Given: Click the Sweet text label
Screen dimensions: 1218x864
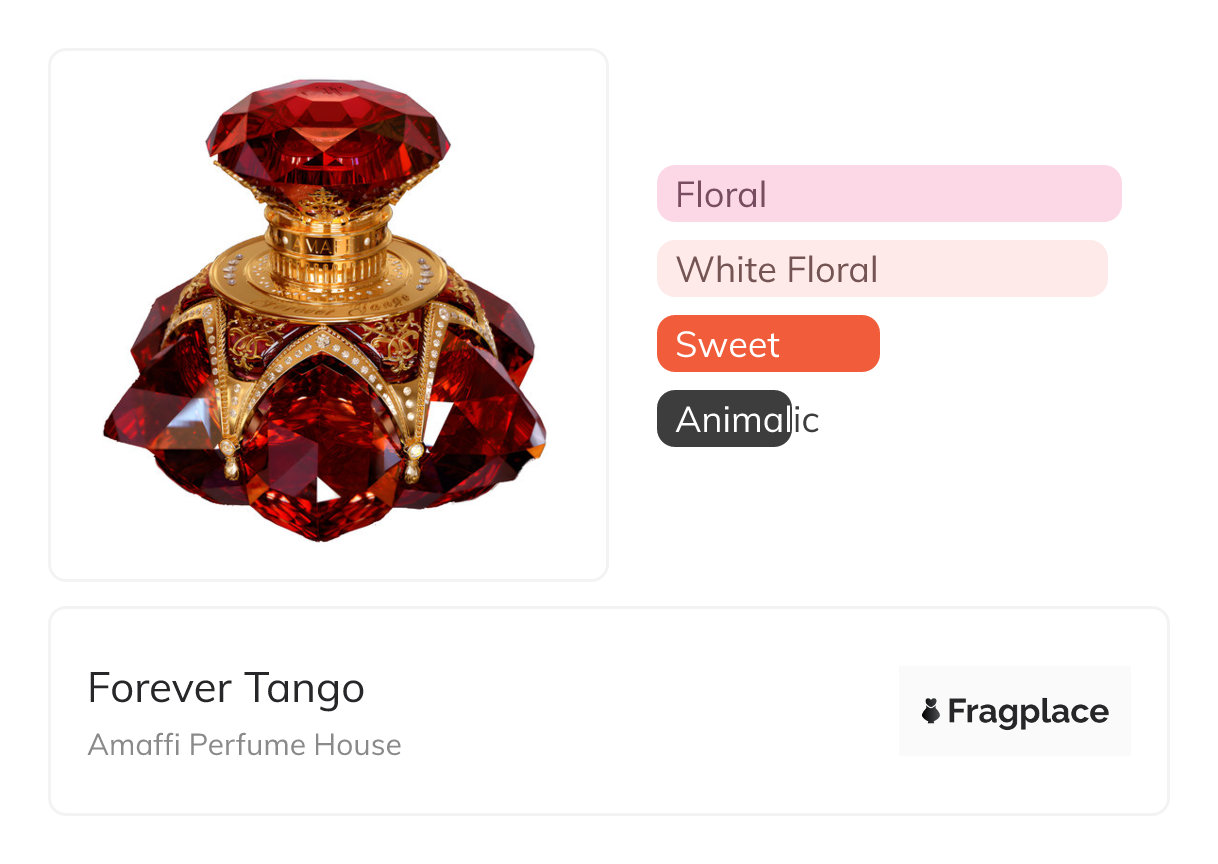Looking at the screenshot, I should tap(727, 344).
